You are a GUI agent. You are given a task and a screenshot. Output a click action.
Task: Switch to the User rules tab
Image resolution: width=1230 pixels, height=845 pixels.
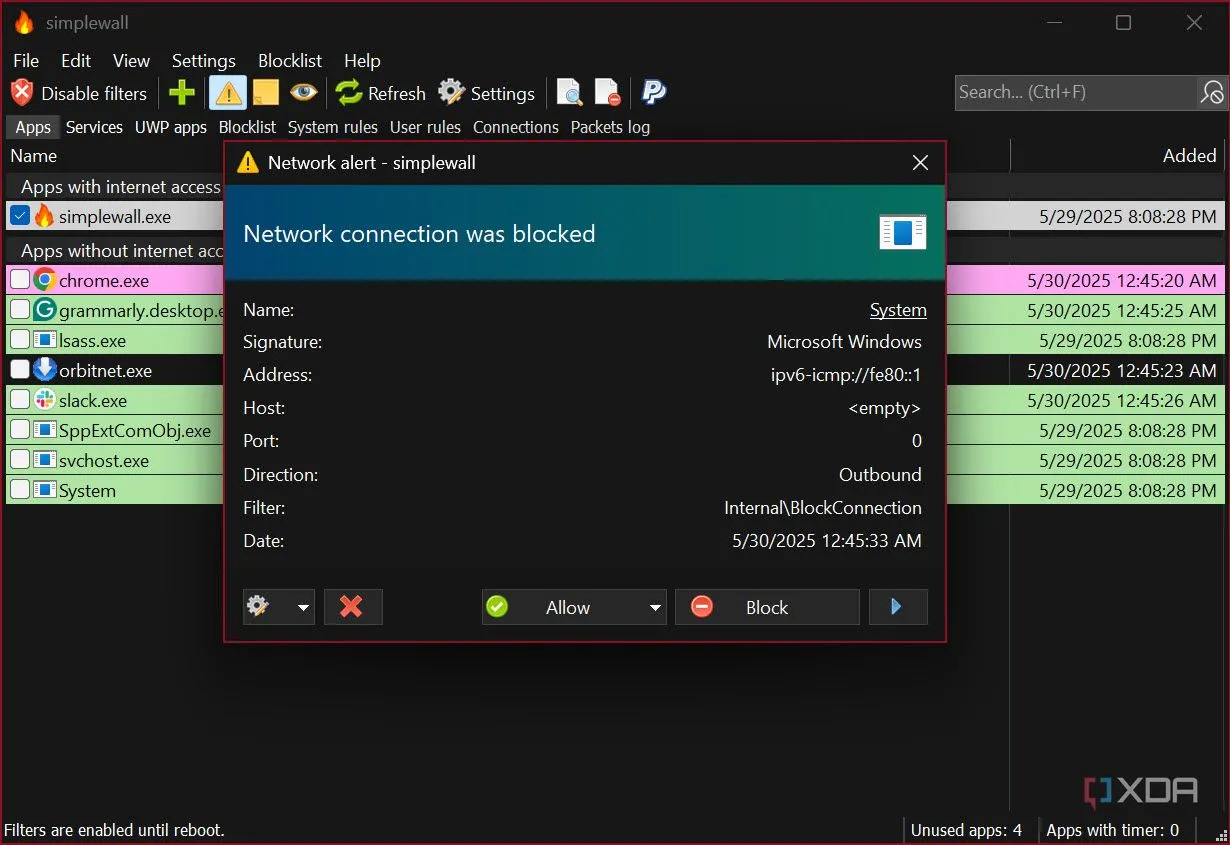pyautogui.click(x=425, y=127)
